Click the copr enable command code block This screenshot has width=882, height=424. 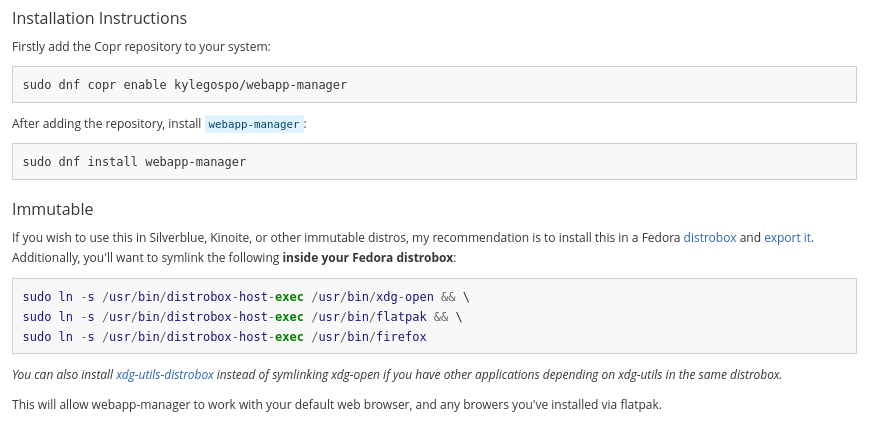pos(434,85)
